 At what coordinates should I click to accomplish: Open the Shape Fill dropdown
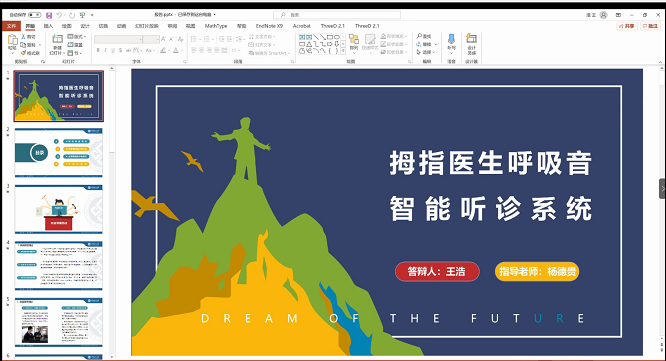[394, 37]
